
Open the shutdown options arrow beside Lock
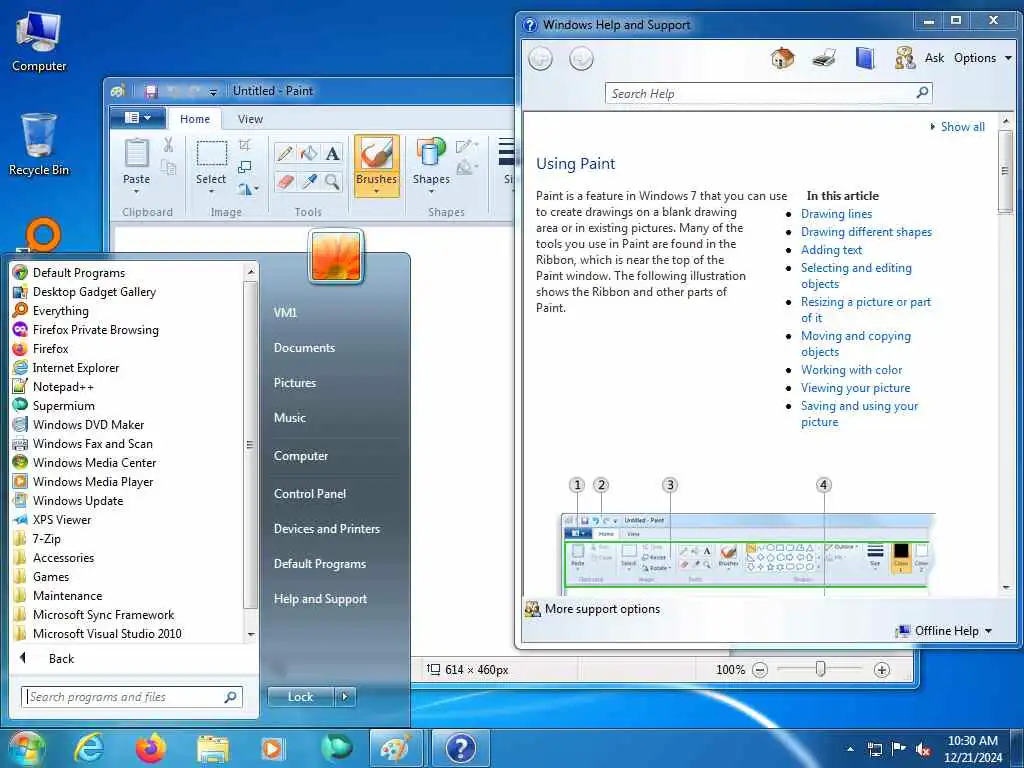(345, 697)
